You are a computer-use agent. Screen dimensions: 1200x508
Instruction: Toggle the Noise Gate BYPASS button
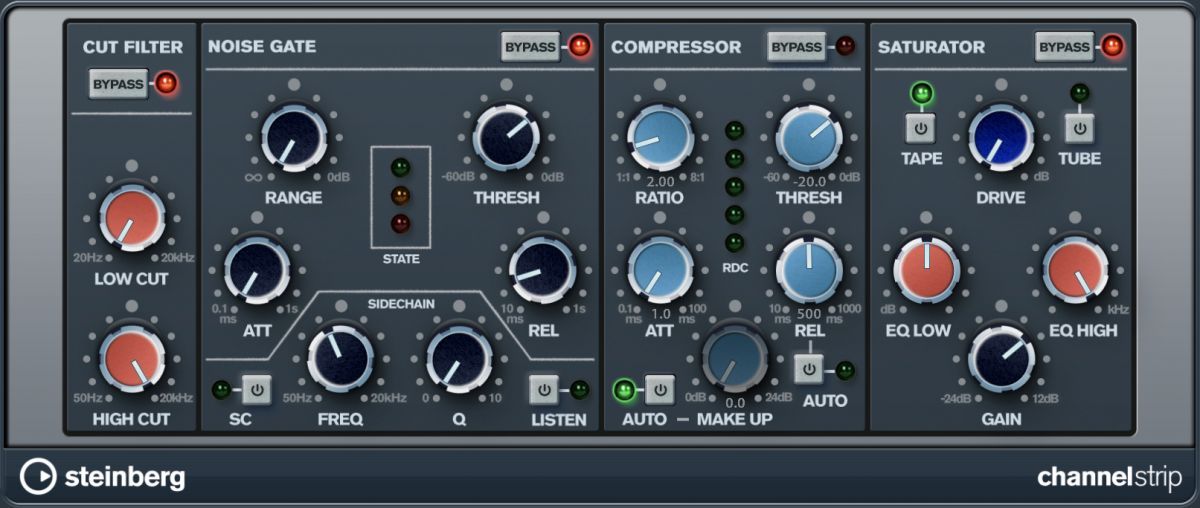[x=531, y=47]
